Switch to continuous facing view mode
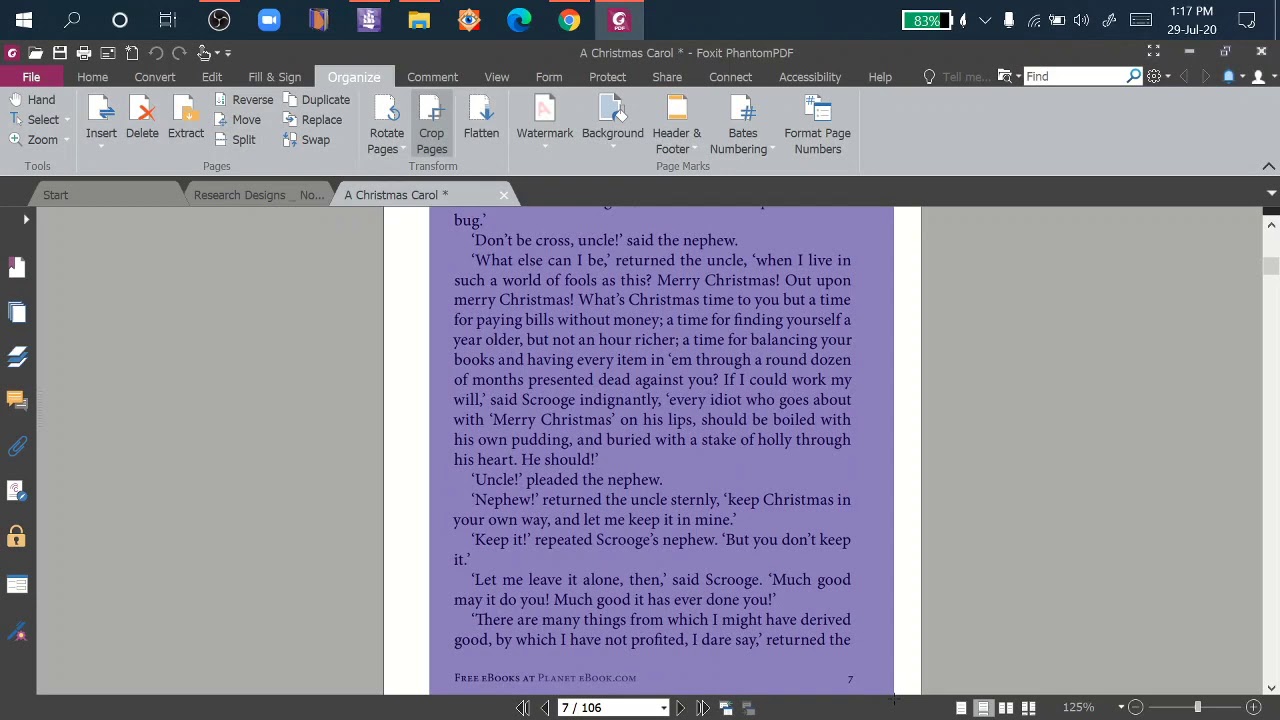This screenshot has width=1280, height=720. click(1028, 708)
